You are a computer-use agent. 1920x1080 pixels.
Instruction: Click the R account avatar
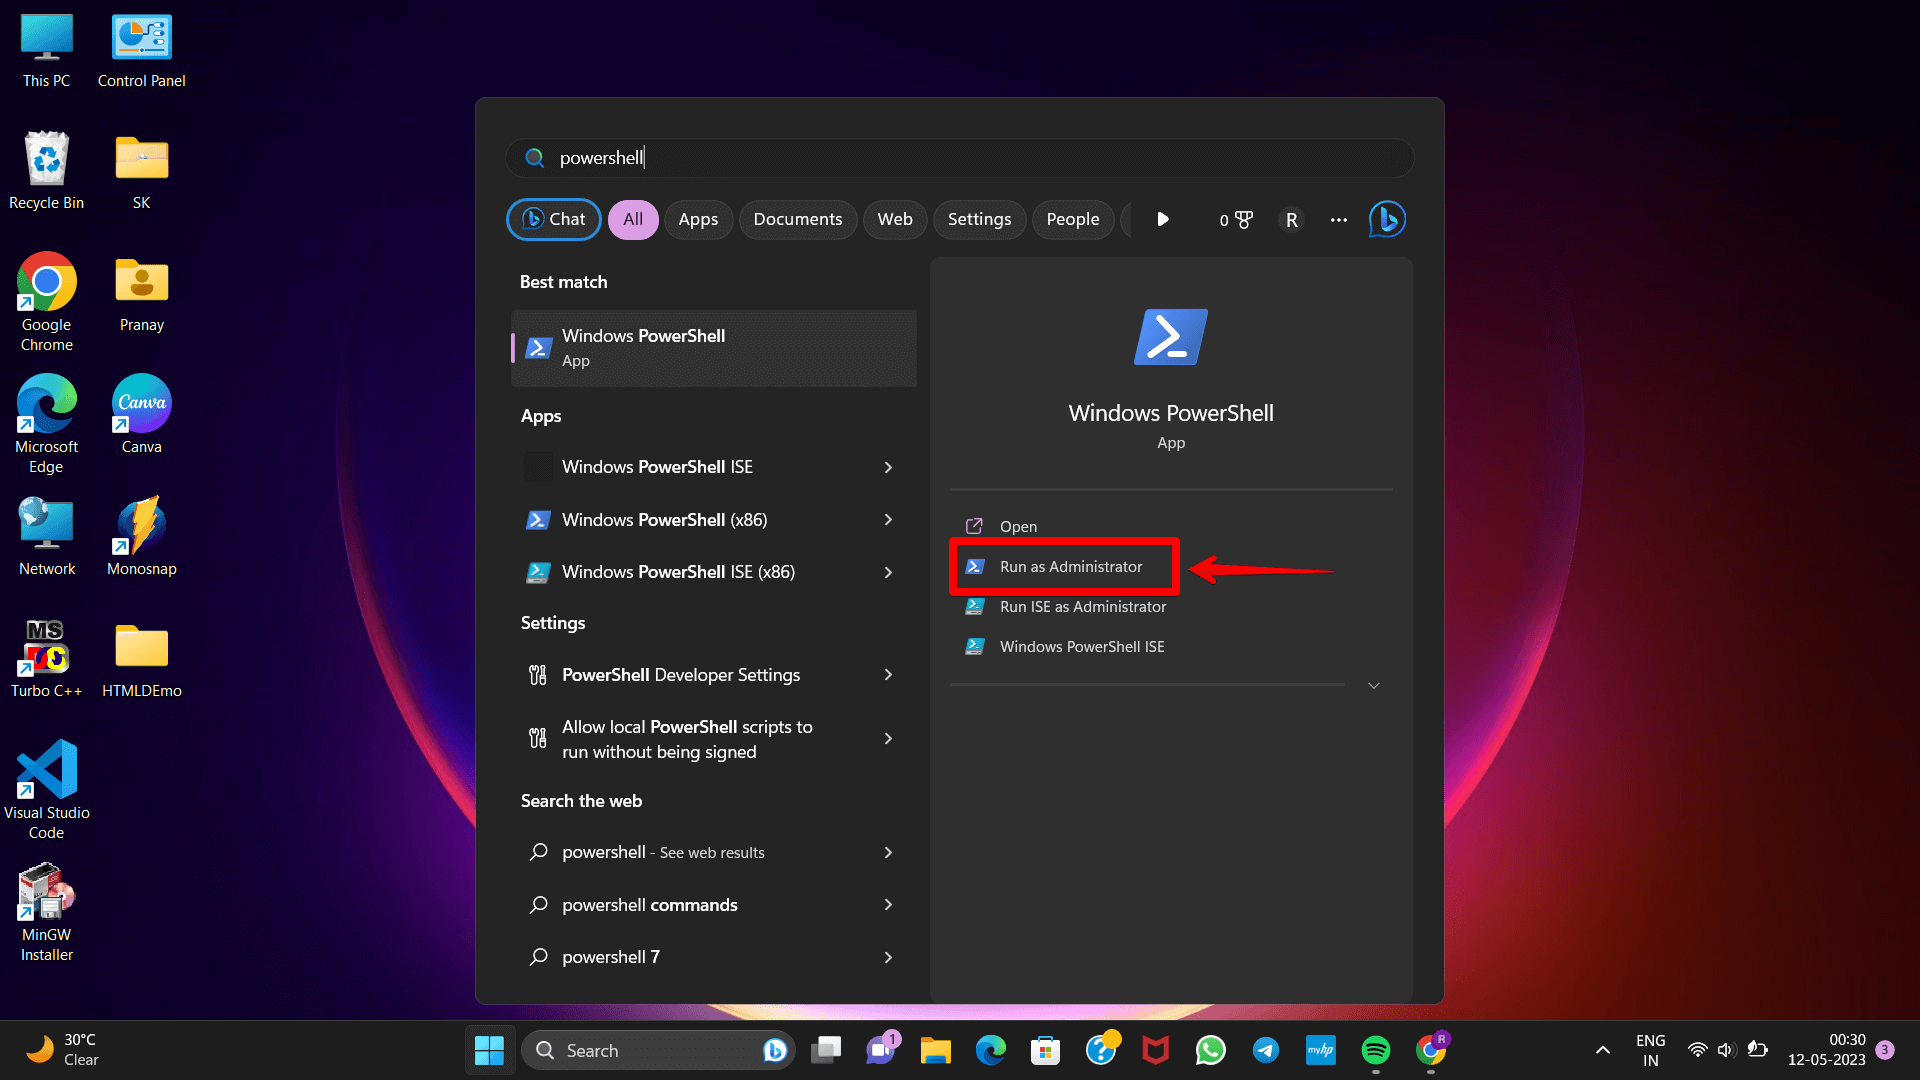point(1291,219)
